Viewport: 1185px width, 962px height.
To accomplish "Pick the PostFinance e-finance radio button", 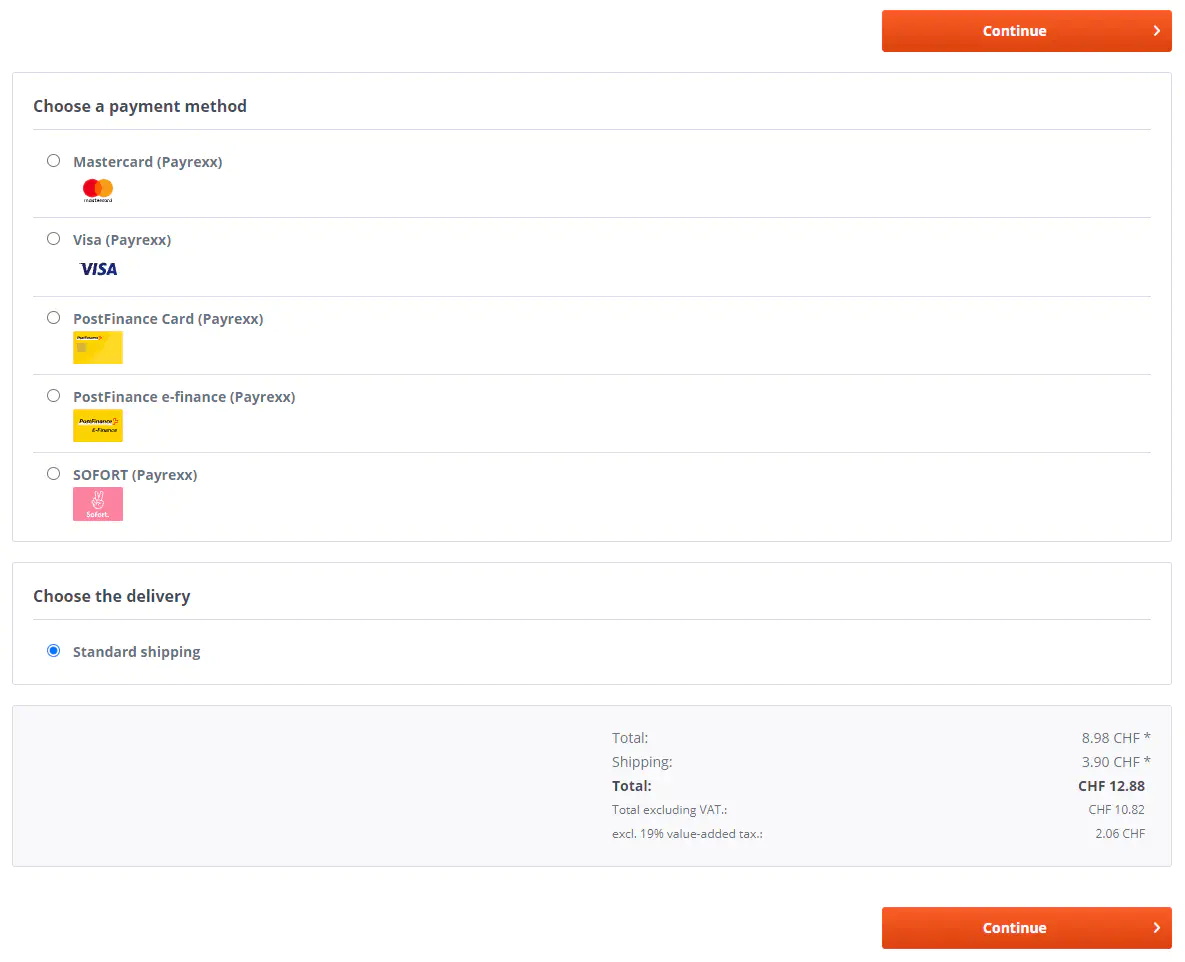I will (x=54, y=396).
